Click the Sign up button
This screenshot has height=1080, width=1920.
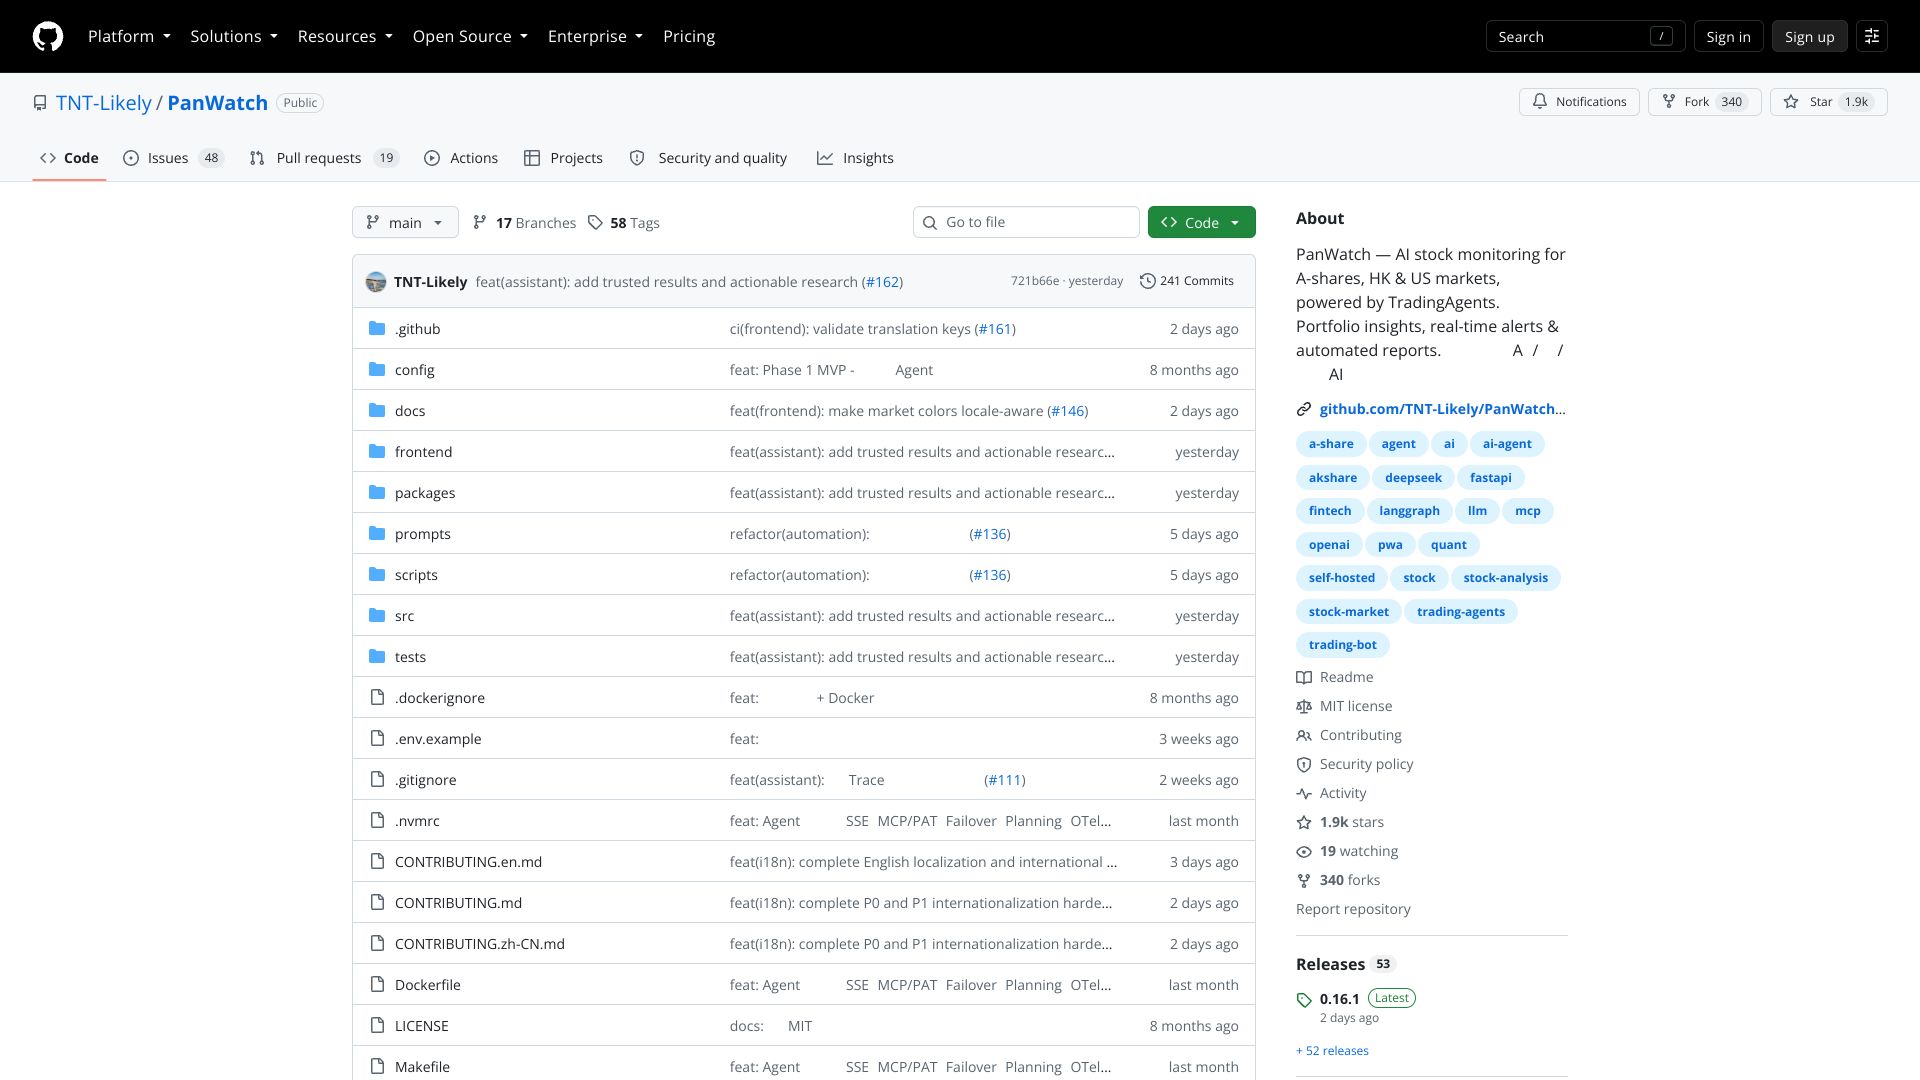1809,36
